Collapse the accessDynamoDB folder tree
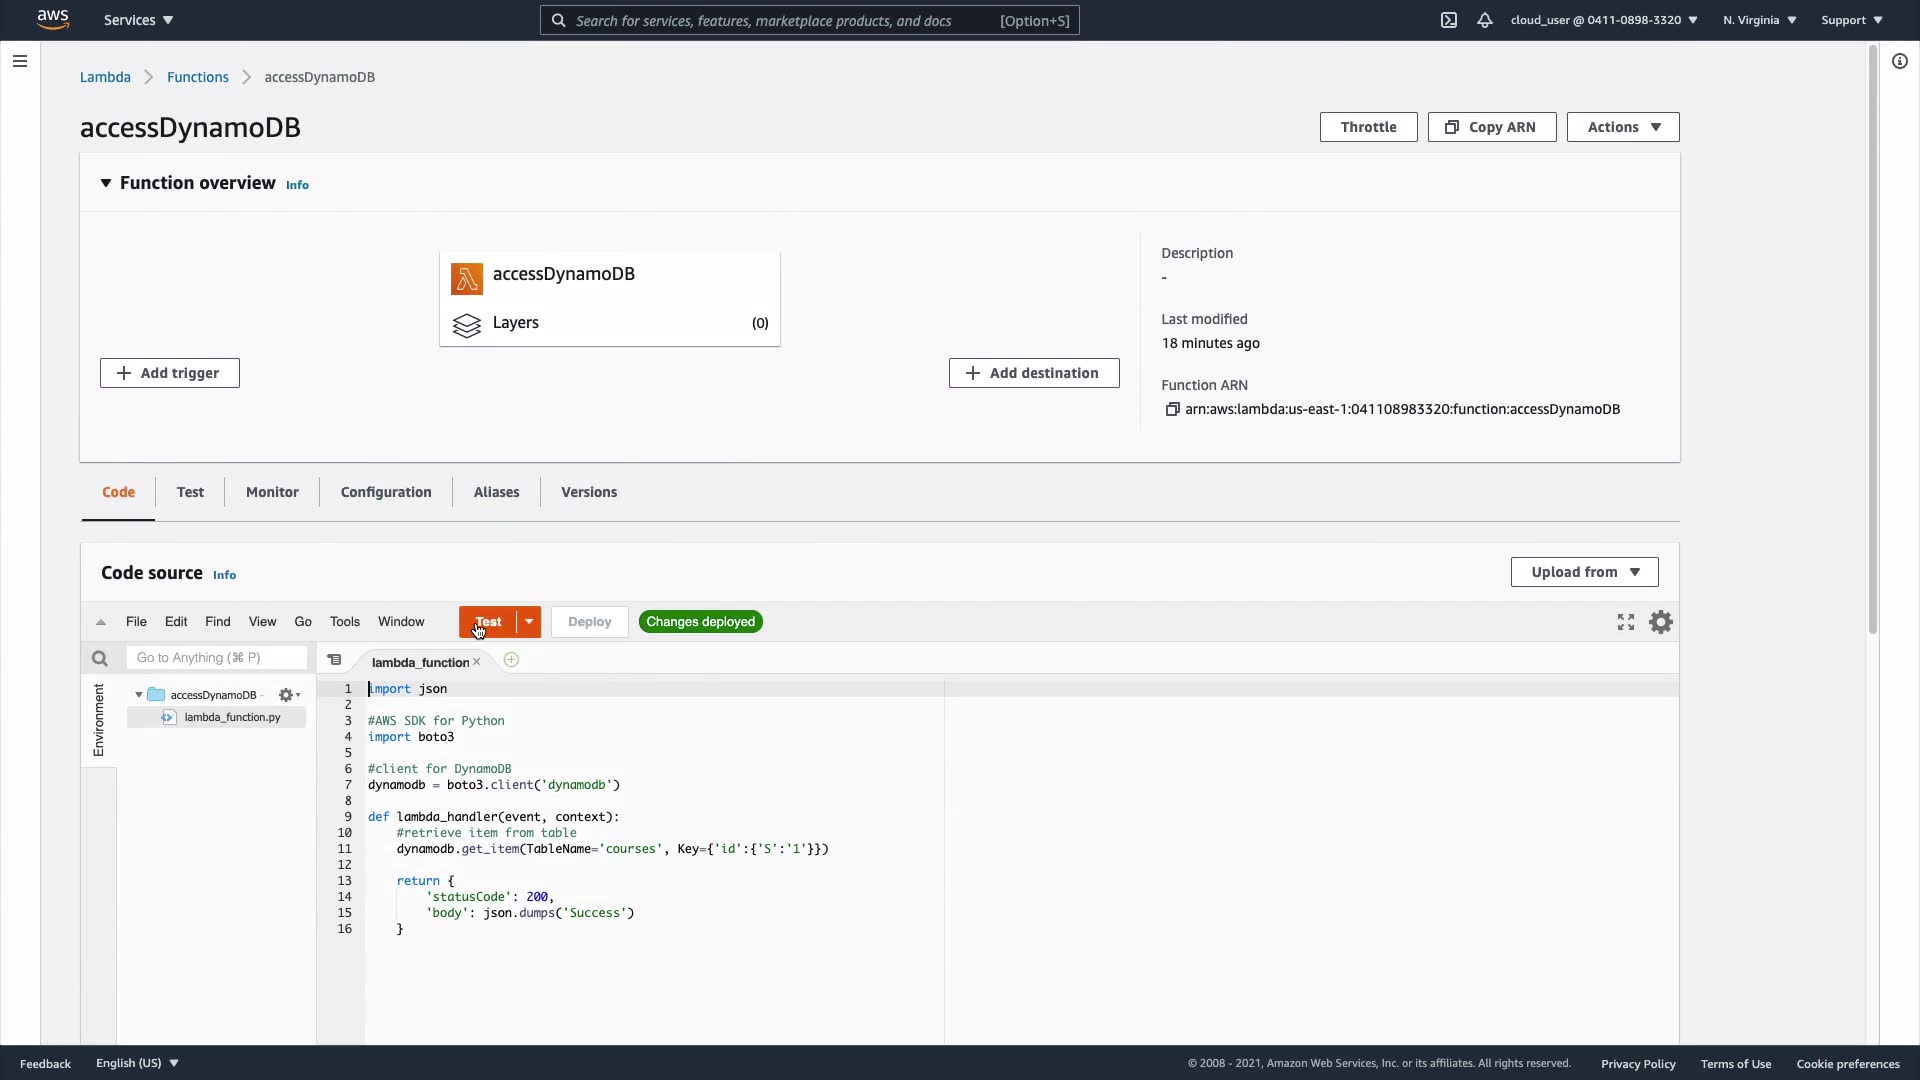 pyautogui.click(x=139, y=695)
